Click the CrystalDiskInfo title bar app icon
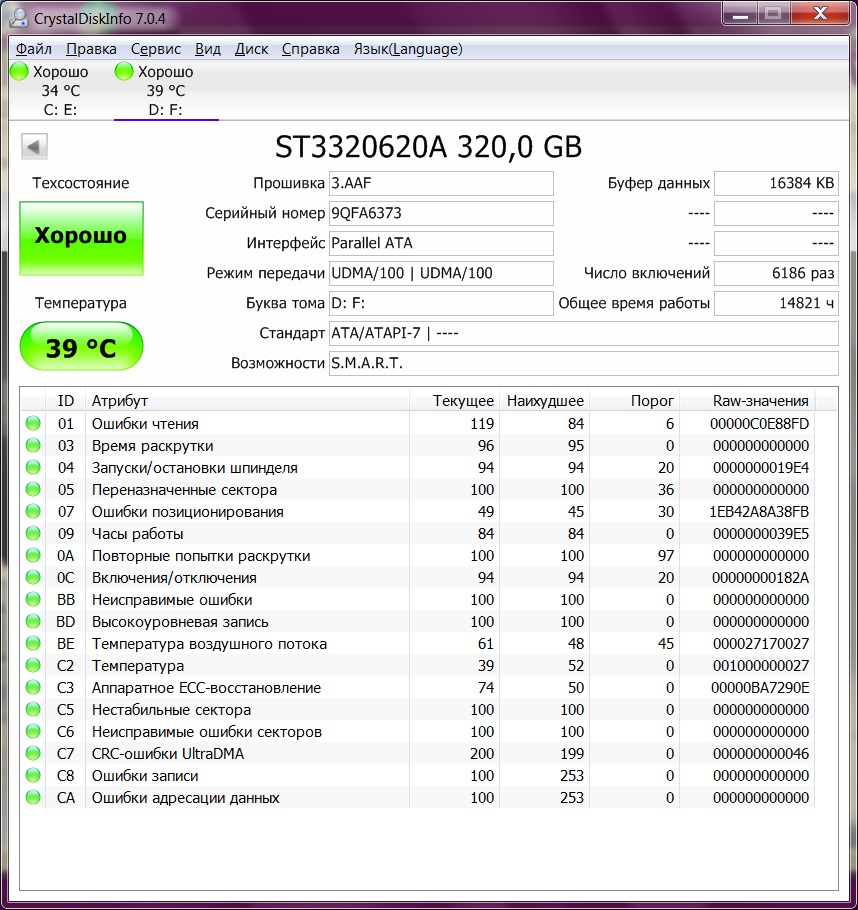This screenshot has width=858, height=910. point(19,16)
